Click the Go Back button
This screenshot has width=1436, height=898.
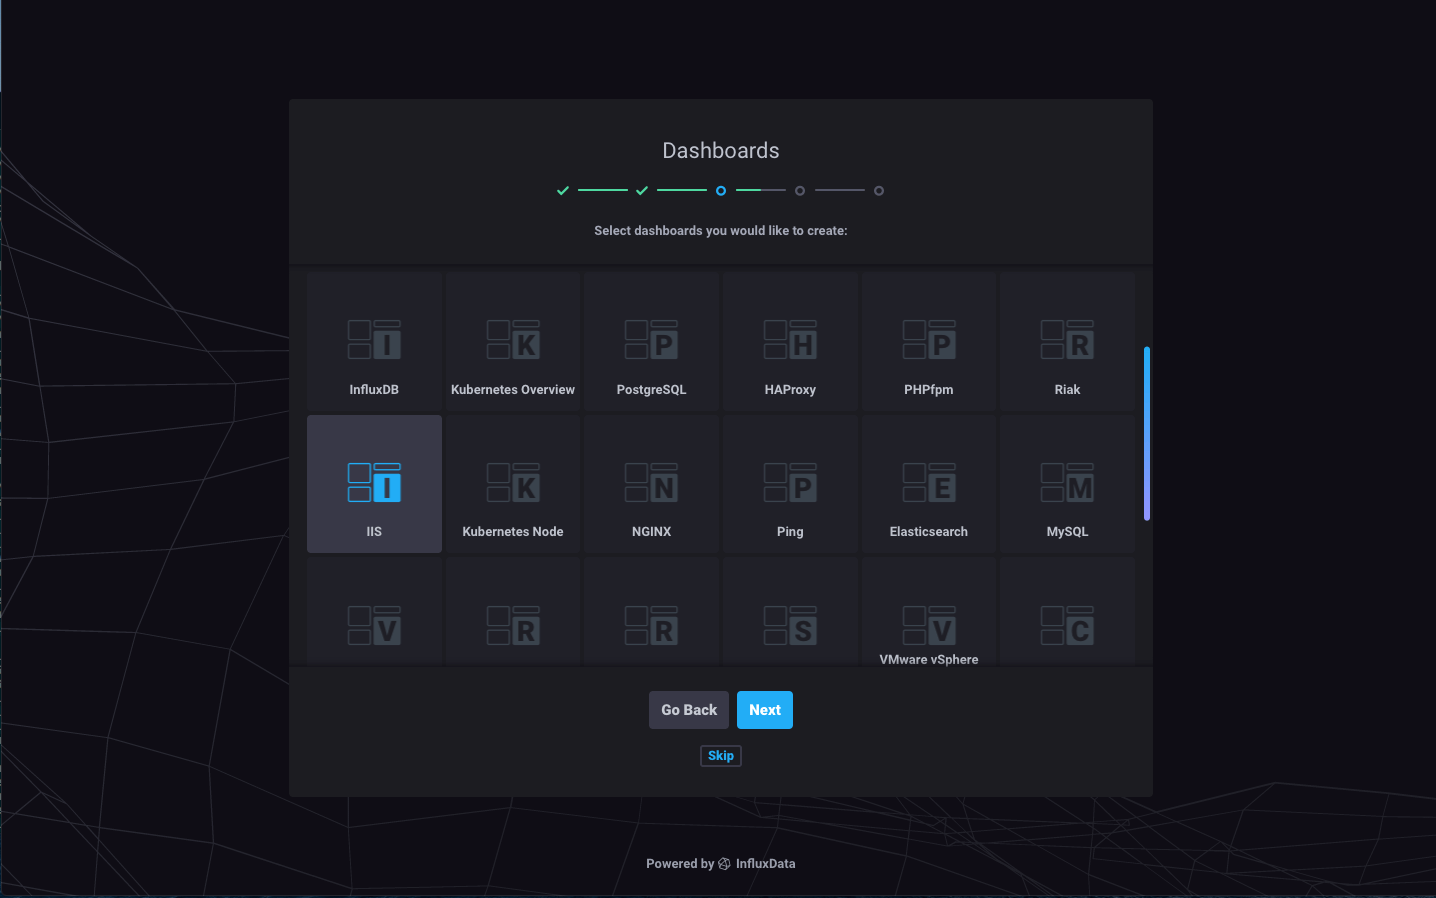pyautogui.click(x=689, y=710)
